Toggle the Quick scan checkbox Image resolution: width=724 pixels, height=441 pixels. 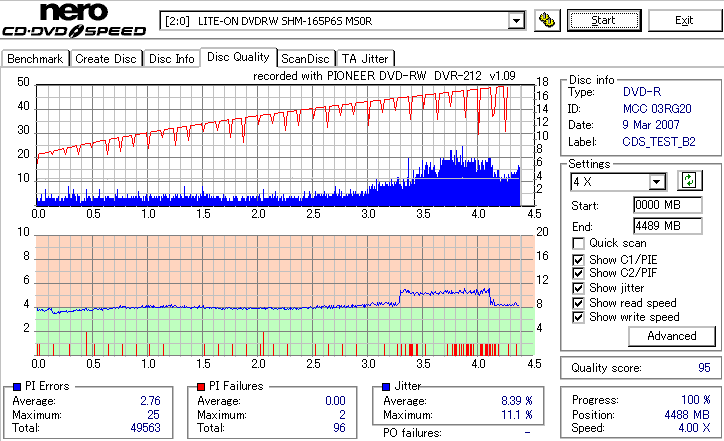(578, 243)
